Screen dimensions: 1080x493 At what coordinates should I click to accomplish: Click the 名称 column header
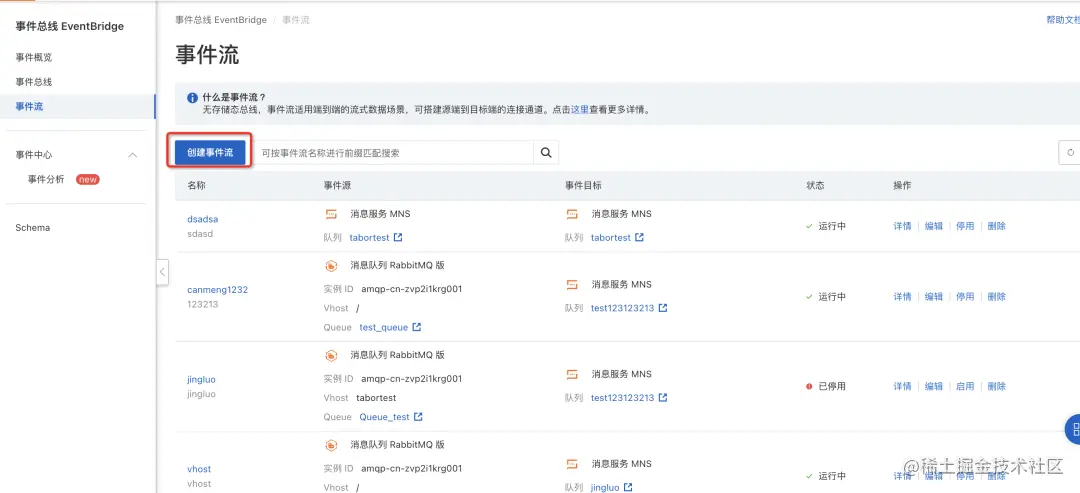point(196,186)
